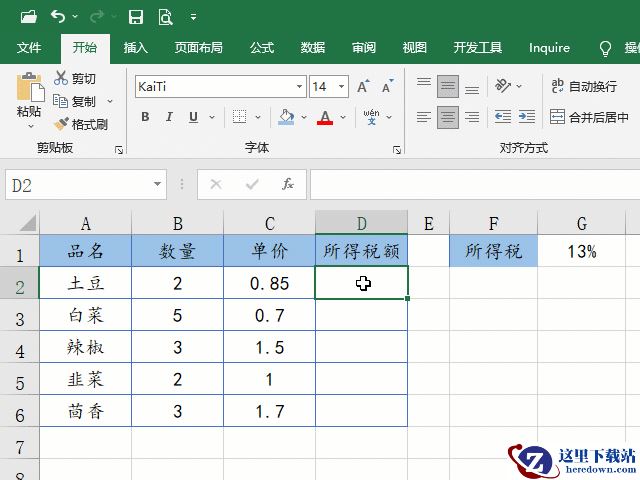Viewport: 640px width, 480px height.
Task: Cancel formula entry with X
Action: (x=216, y=184)
